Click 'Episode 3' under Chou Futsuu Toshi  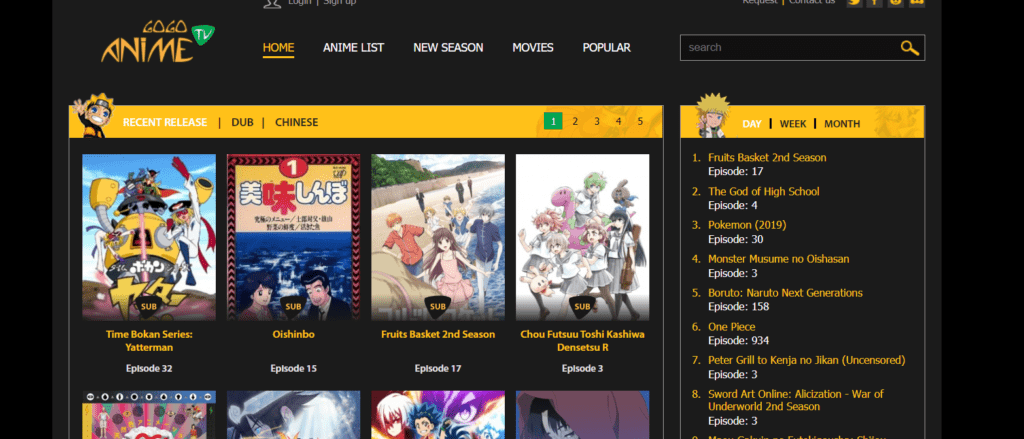click(x=583, y=368)
